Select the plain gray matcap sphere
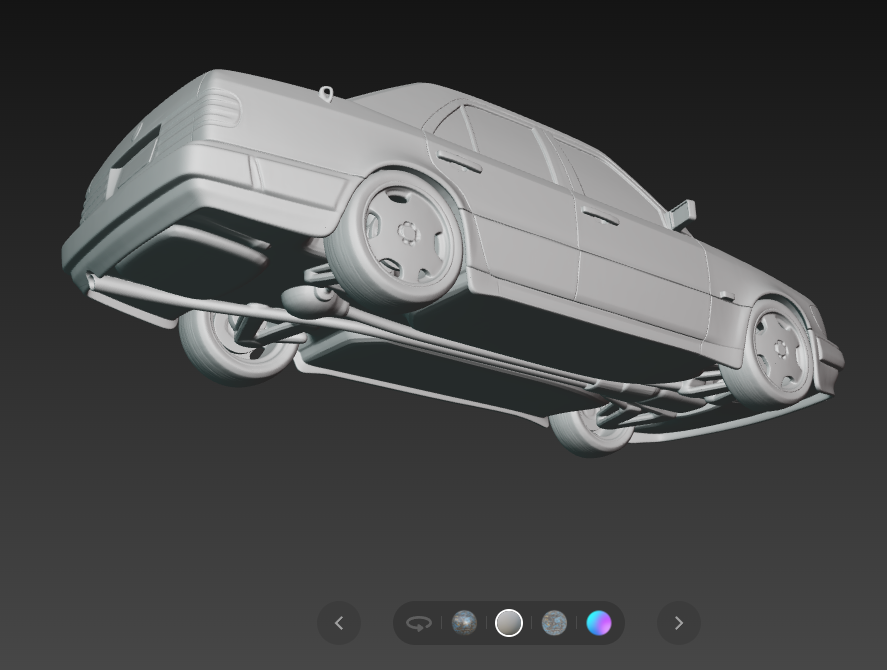The height and width of the screenshot is (670, 887). click(x=509, y=623)
